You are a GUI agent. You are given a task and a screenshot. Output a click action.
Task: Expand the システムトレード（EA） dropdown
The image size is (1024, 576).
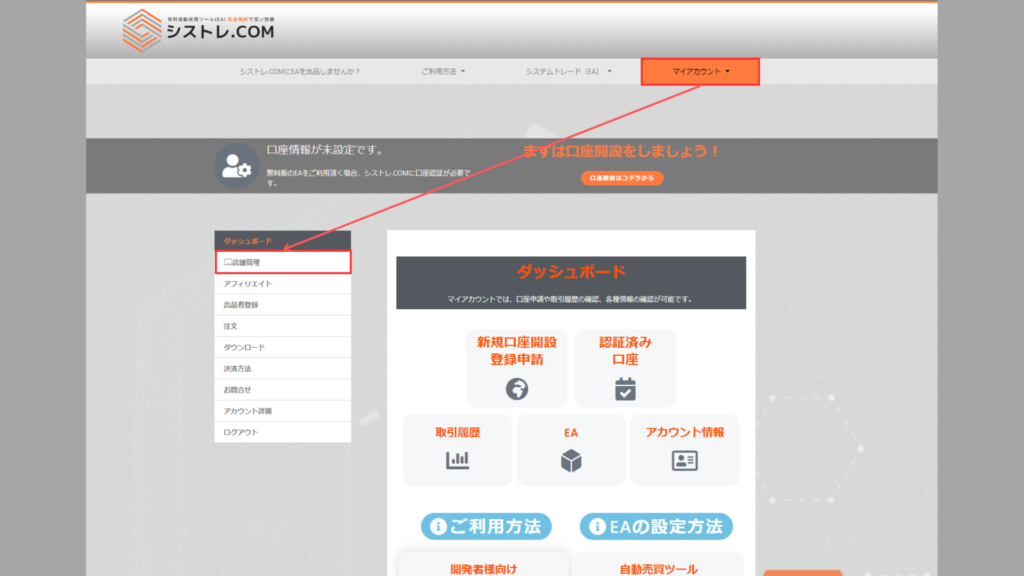[569, 72]
